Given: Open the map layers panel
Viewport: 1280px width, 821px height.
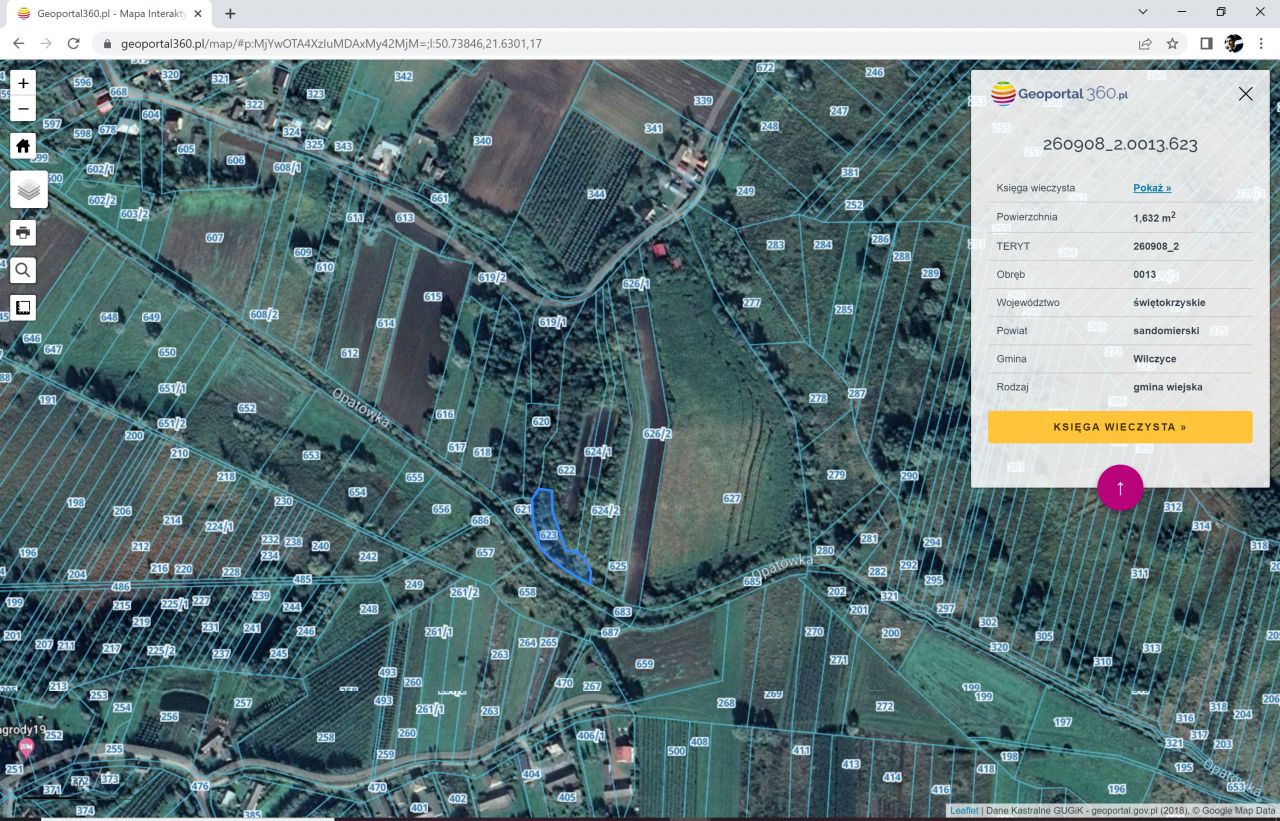Looking at the screenshot, I should point(28,189).
